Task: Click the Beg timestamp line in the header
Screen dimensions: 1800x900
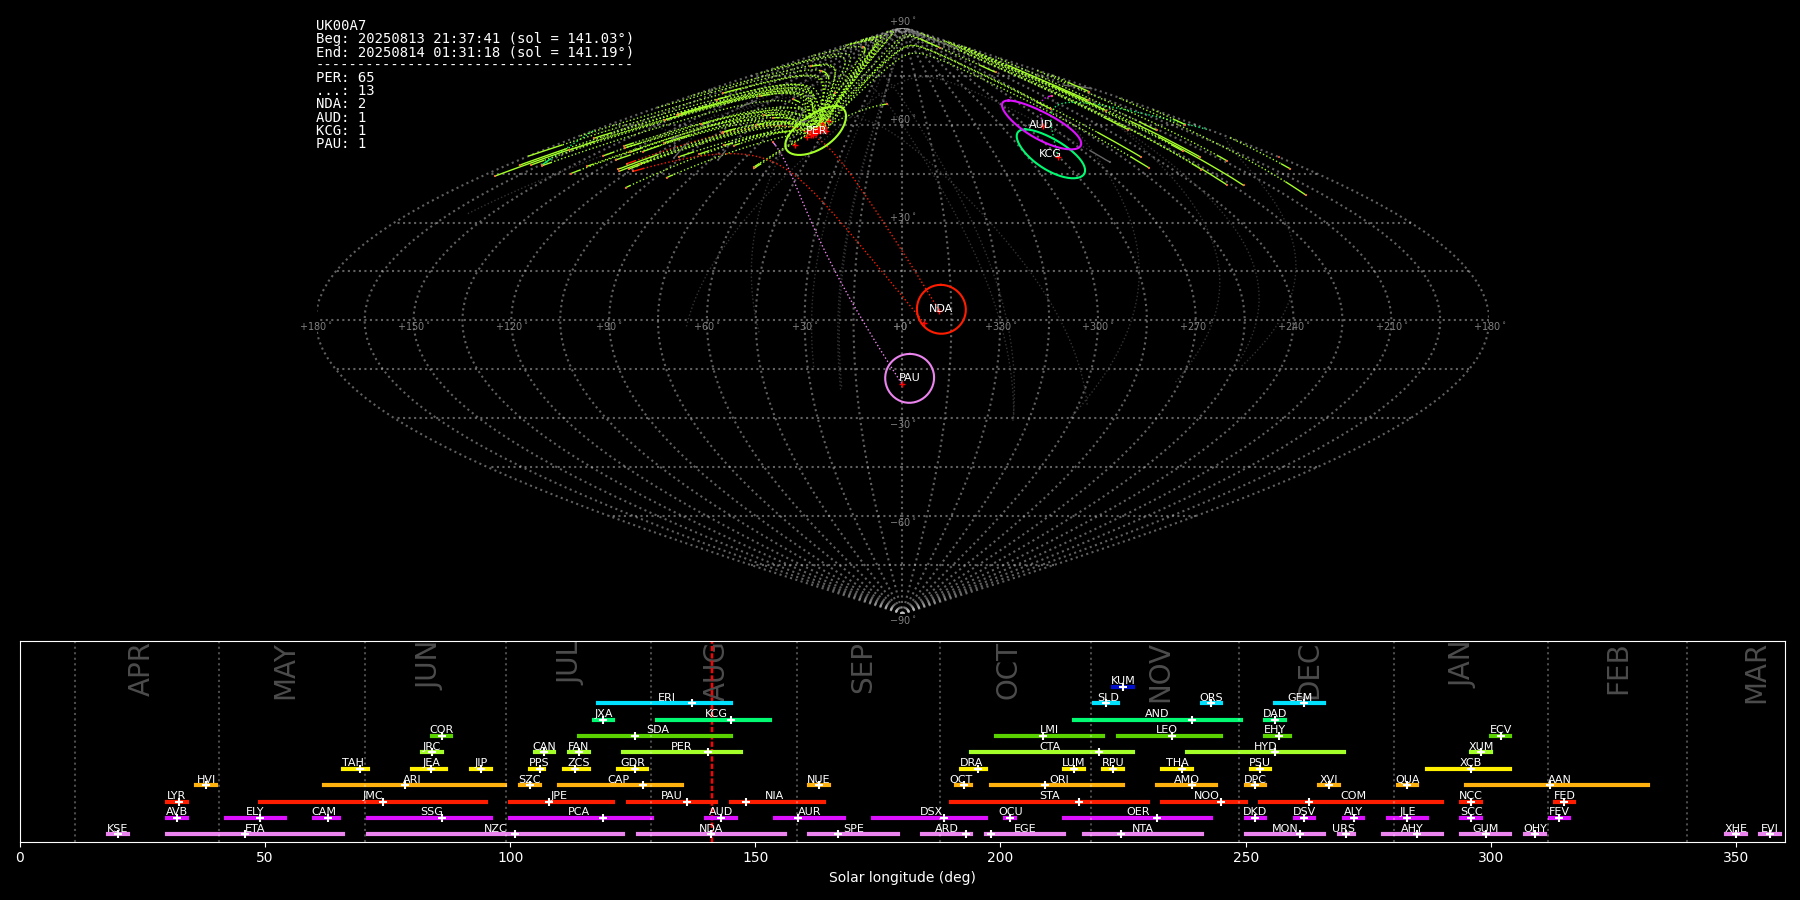Action: coord(475,39)
